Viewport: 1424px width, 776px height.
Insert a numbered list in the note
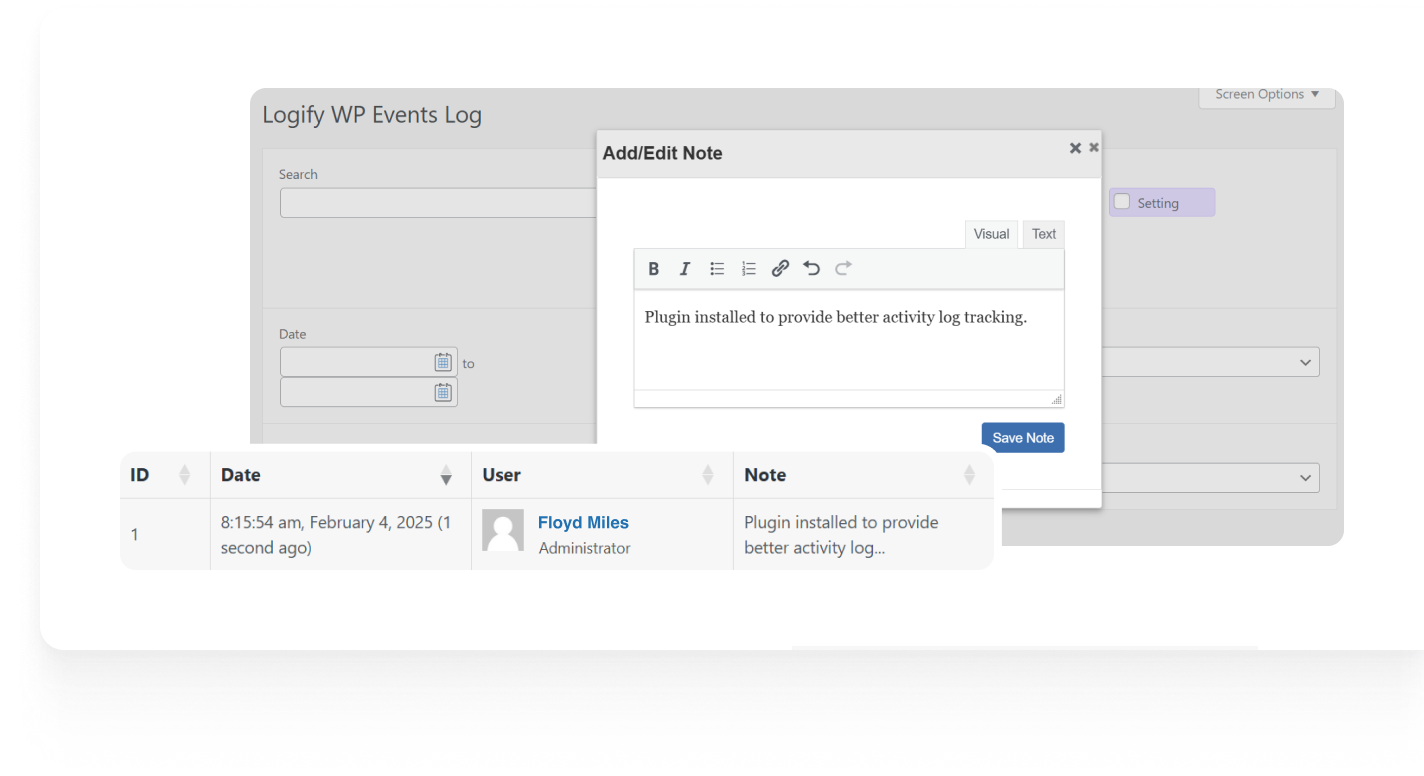(x=749, y=268)
